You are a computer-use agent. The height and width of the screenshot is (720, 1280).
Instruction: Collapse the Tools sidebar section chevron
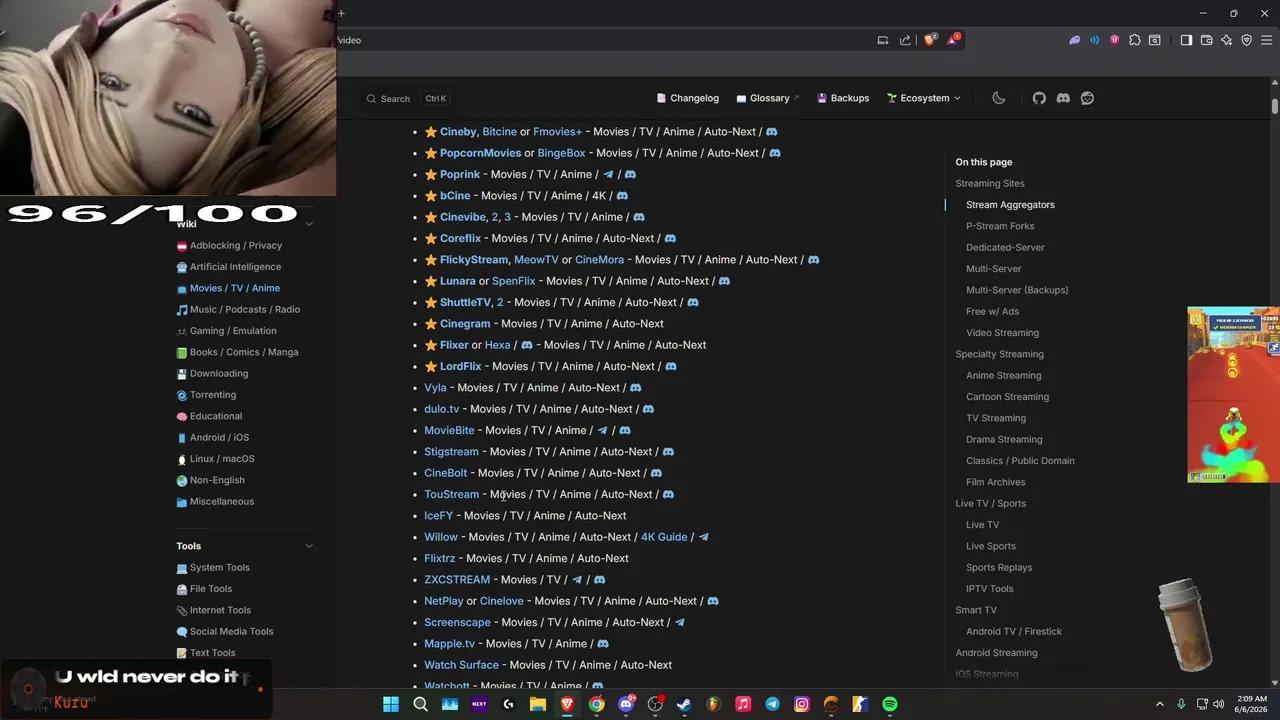[309, 546]
